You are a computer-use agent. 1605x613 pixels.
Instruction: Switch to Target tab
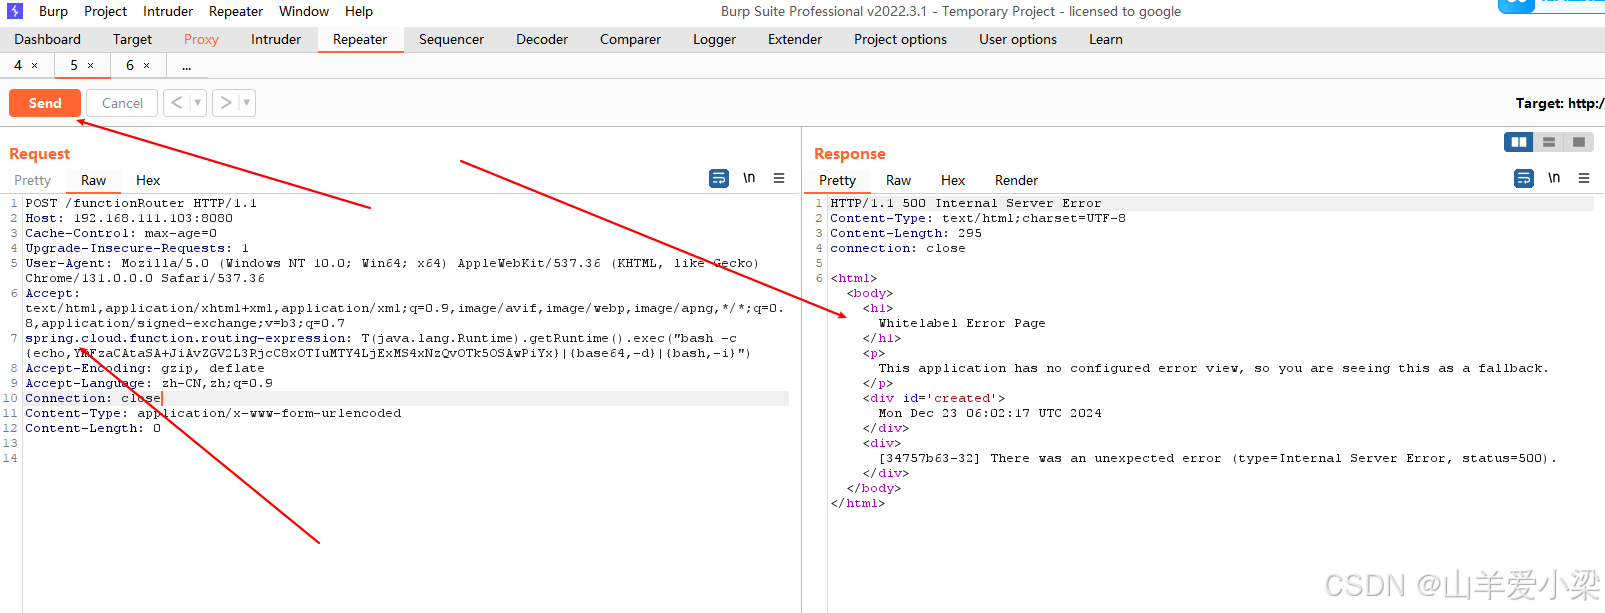(x=132, y=39)
